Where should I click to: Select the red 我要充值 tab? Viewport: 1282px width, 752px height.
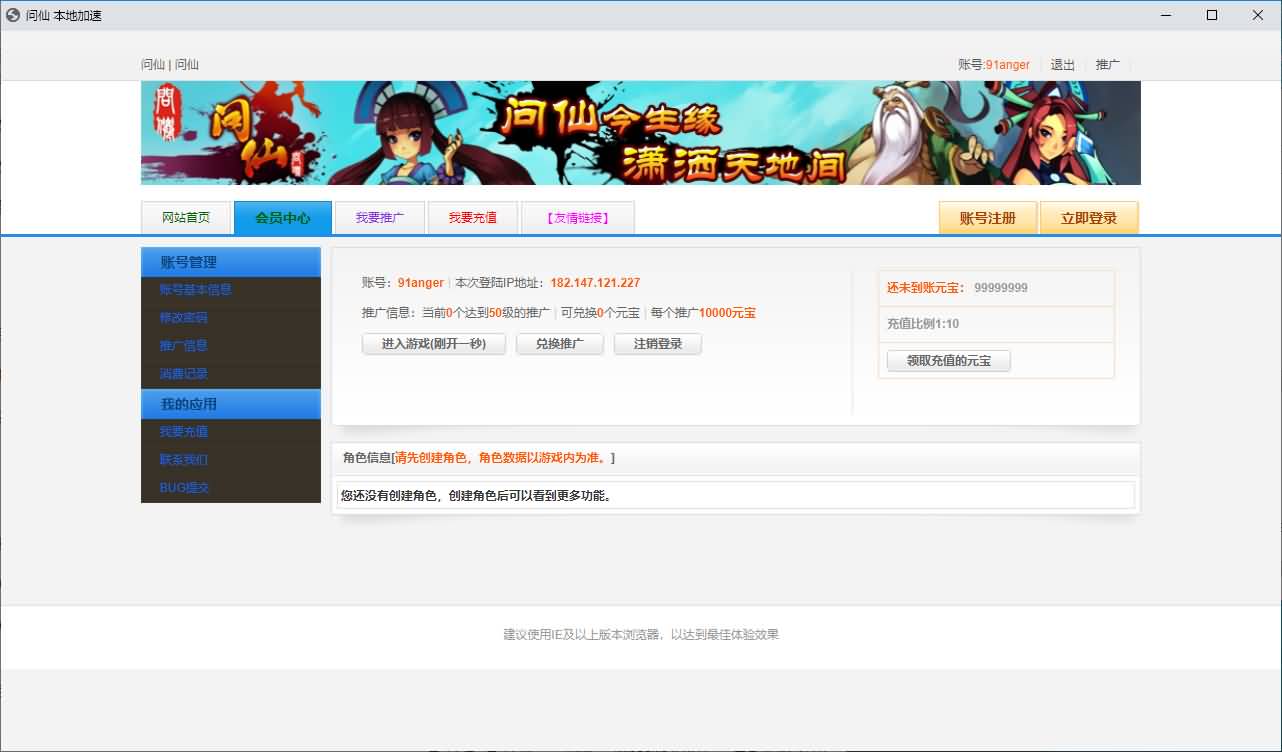click(473, 218)
